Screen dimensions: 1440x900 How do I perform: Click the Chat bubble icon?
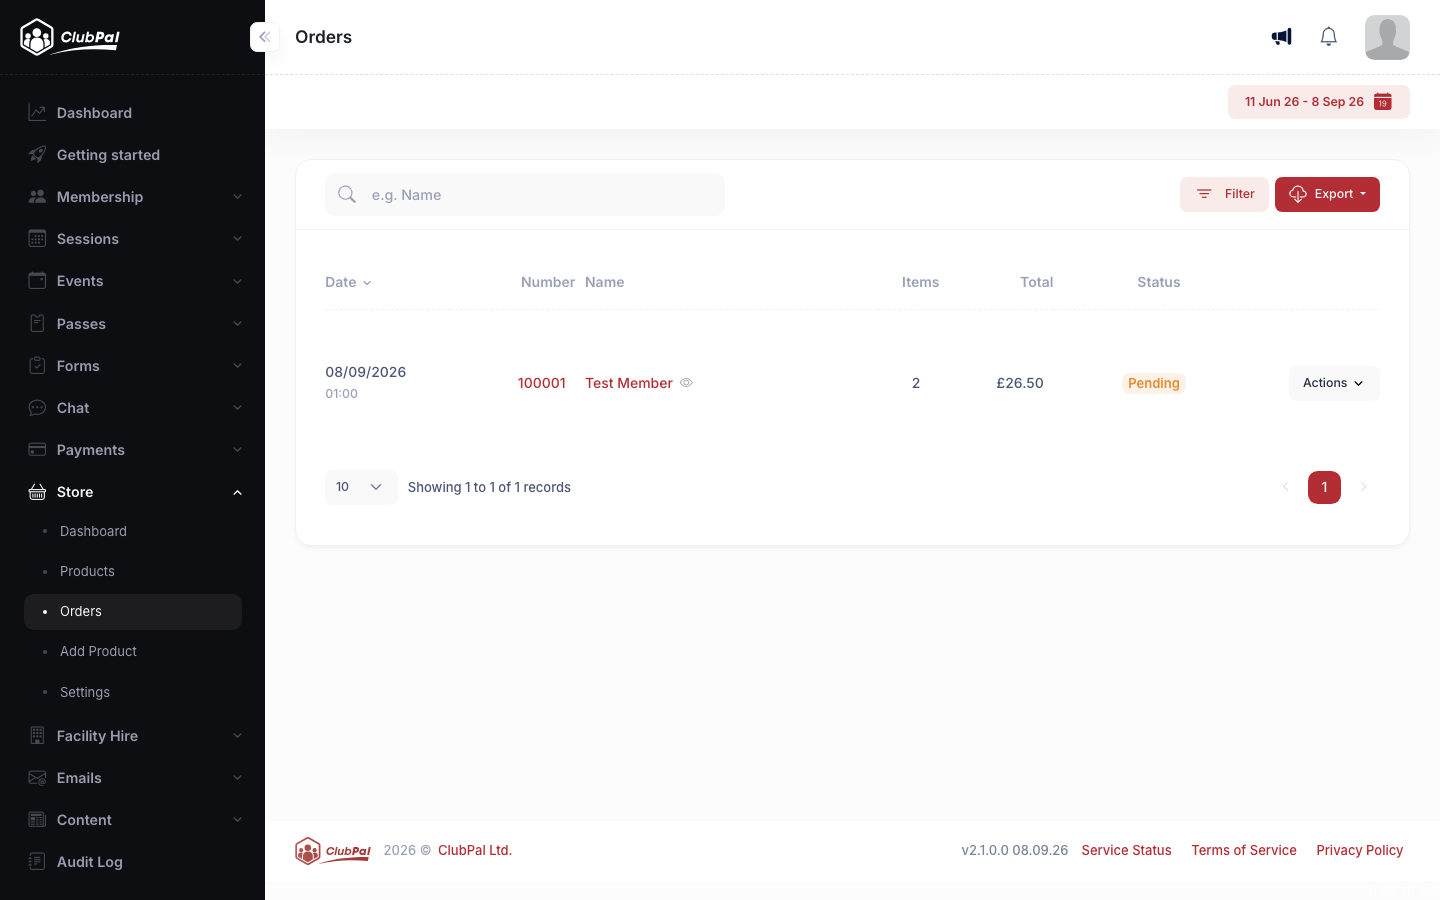(x=37, y=408)
